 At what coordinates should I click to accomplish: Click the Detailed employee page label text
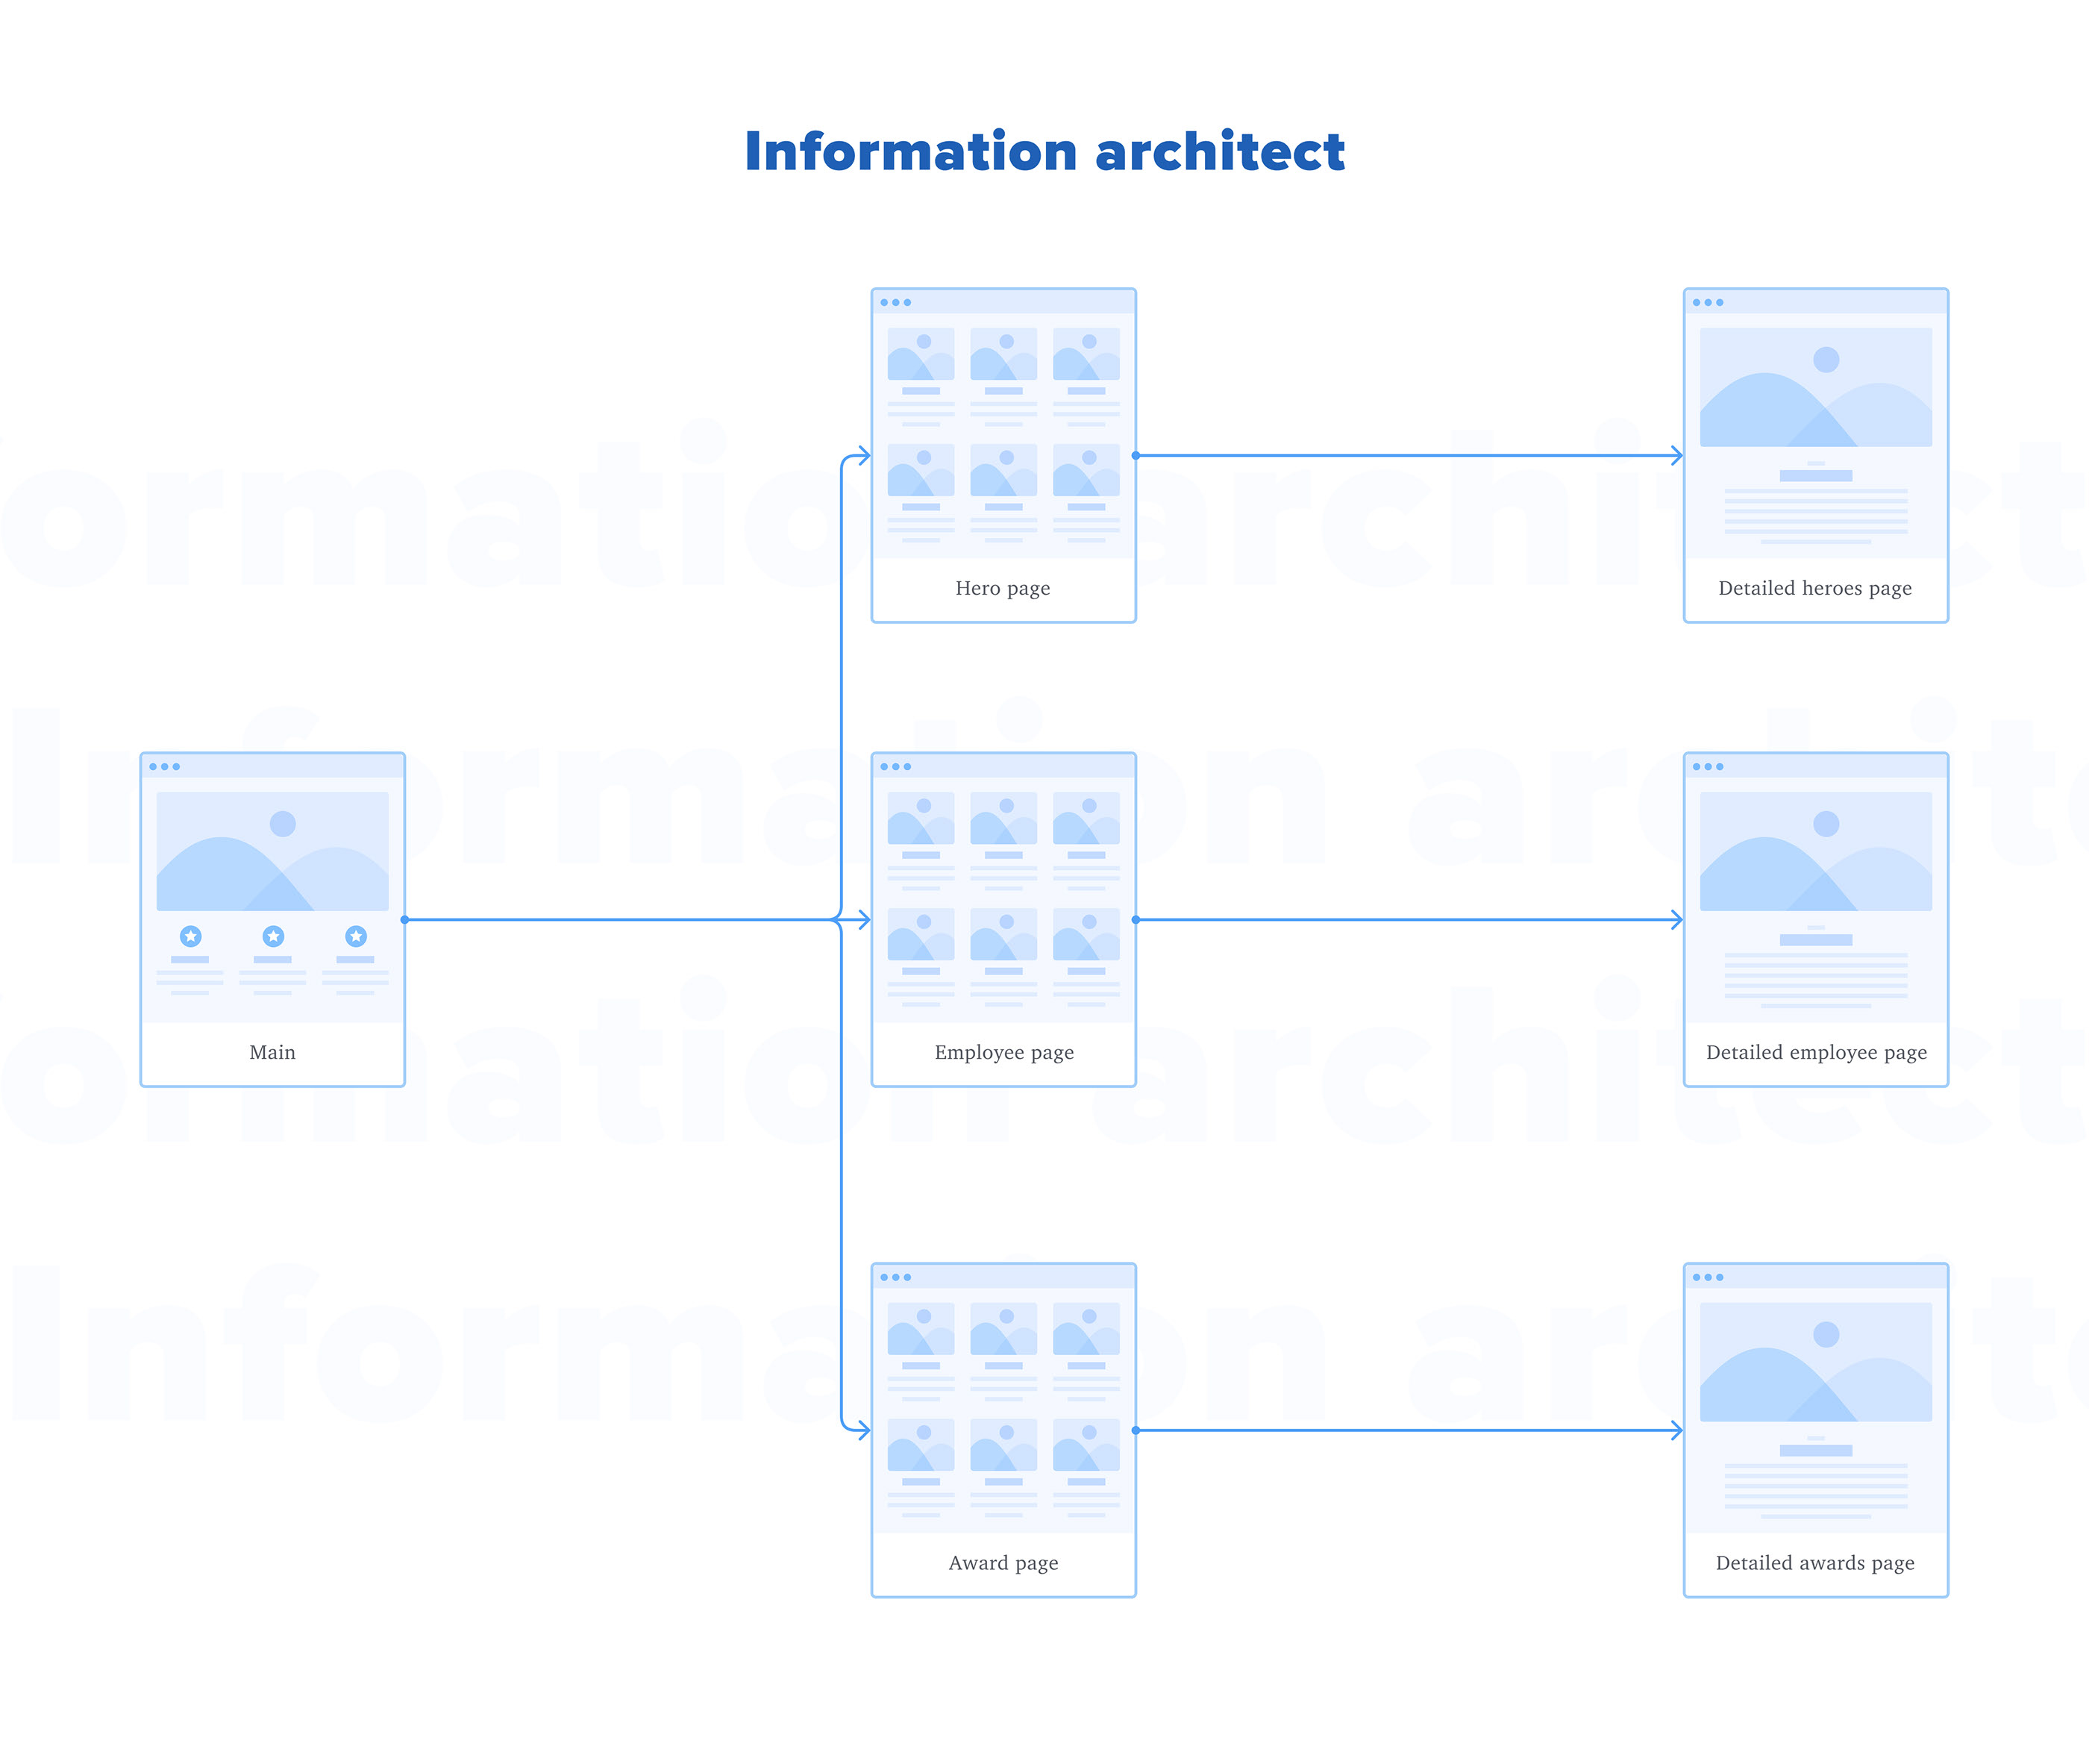1816,1052
